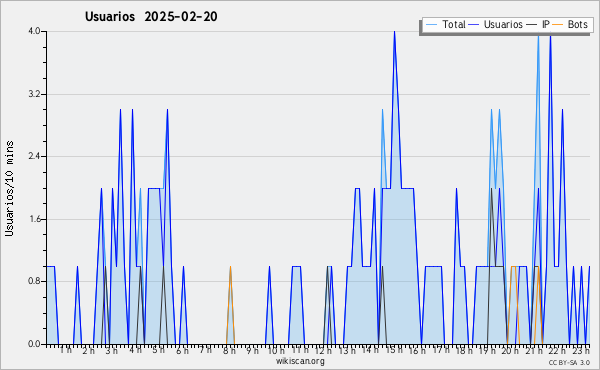
Task: Click the 'Usuarios' legend entry
Action: (503, 24)
